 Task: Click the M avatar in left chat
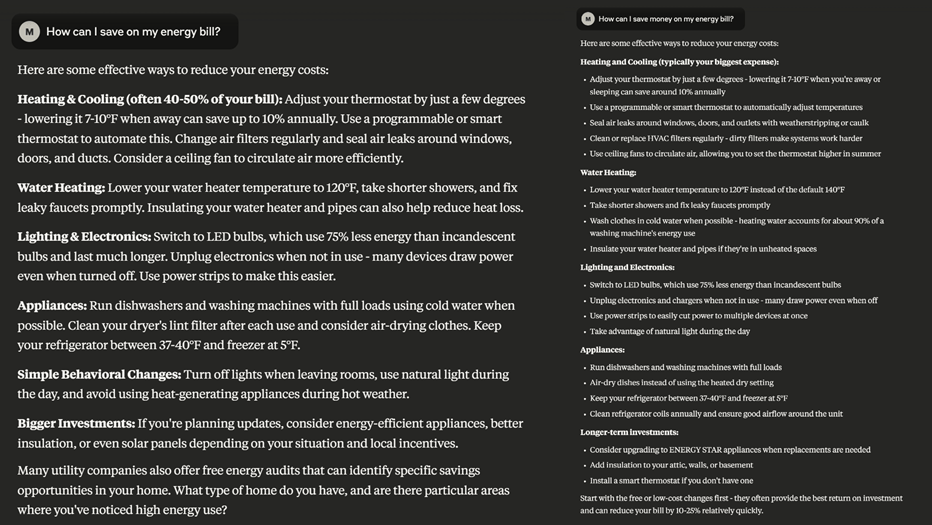[29, 32]
